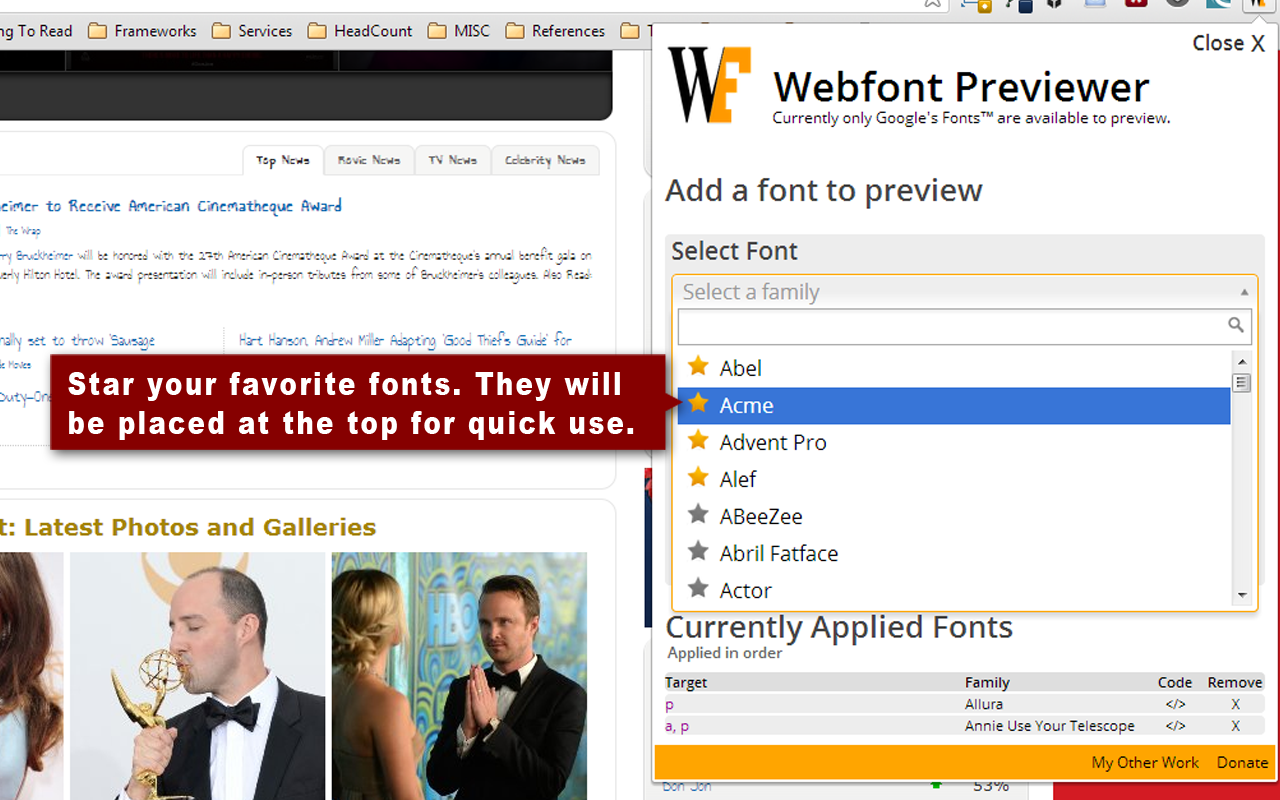
Task: Select the Alef font entry
Action: (954, 479)
